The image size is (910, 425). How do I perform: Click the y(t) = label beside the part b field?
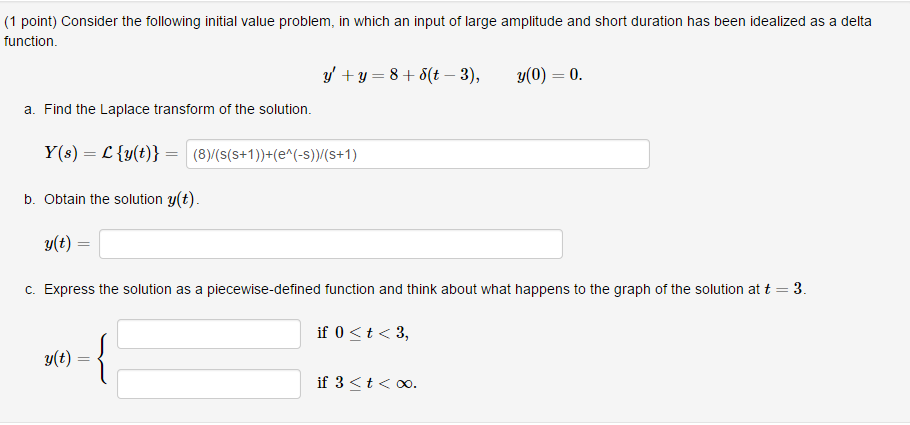[x=67, y=244]
